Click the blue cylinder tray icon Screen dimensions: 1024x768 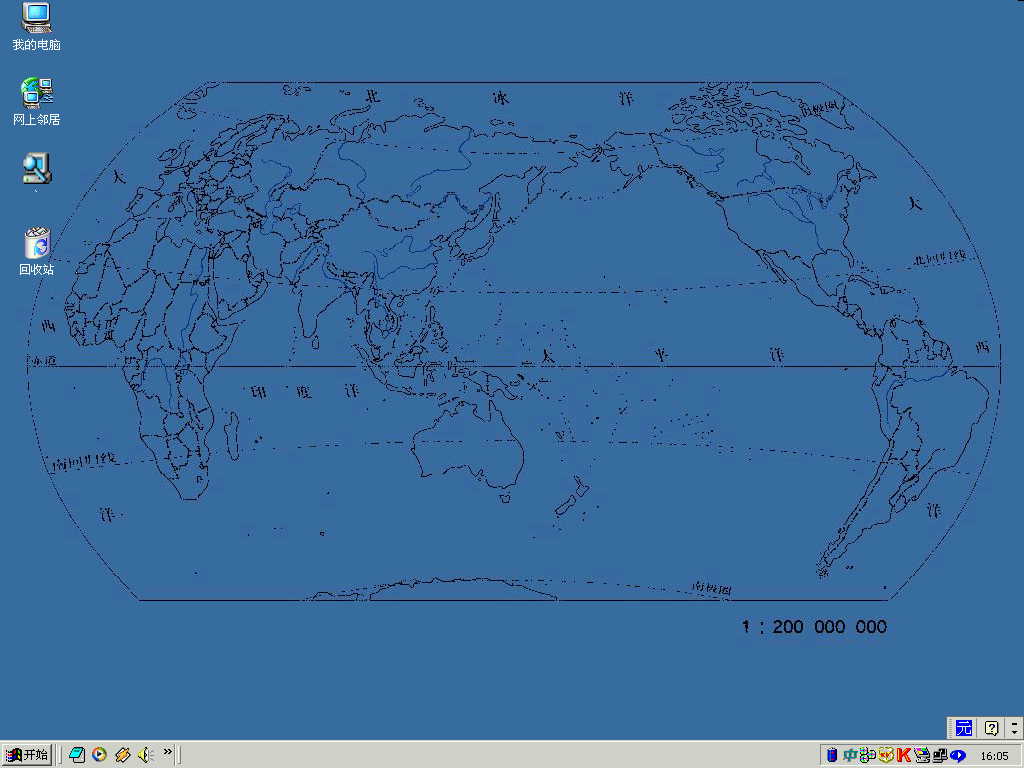pyautogui.click(x=832, y=755)
